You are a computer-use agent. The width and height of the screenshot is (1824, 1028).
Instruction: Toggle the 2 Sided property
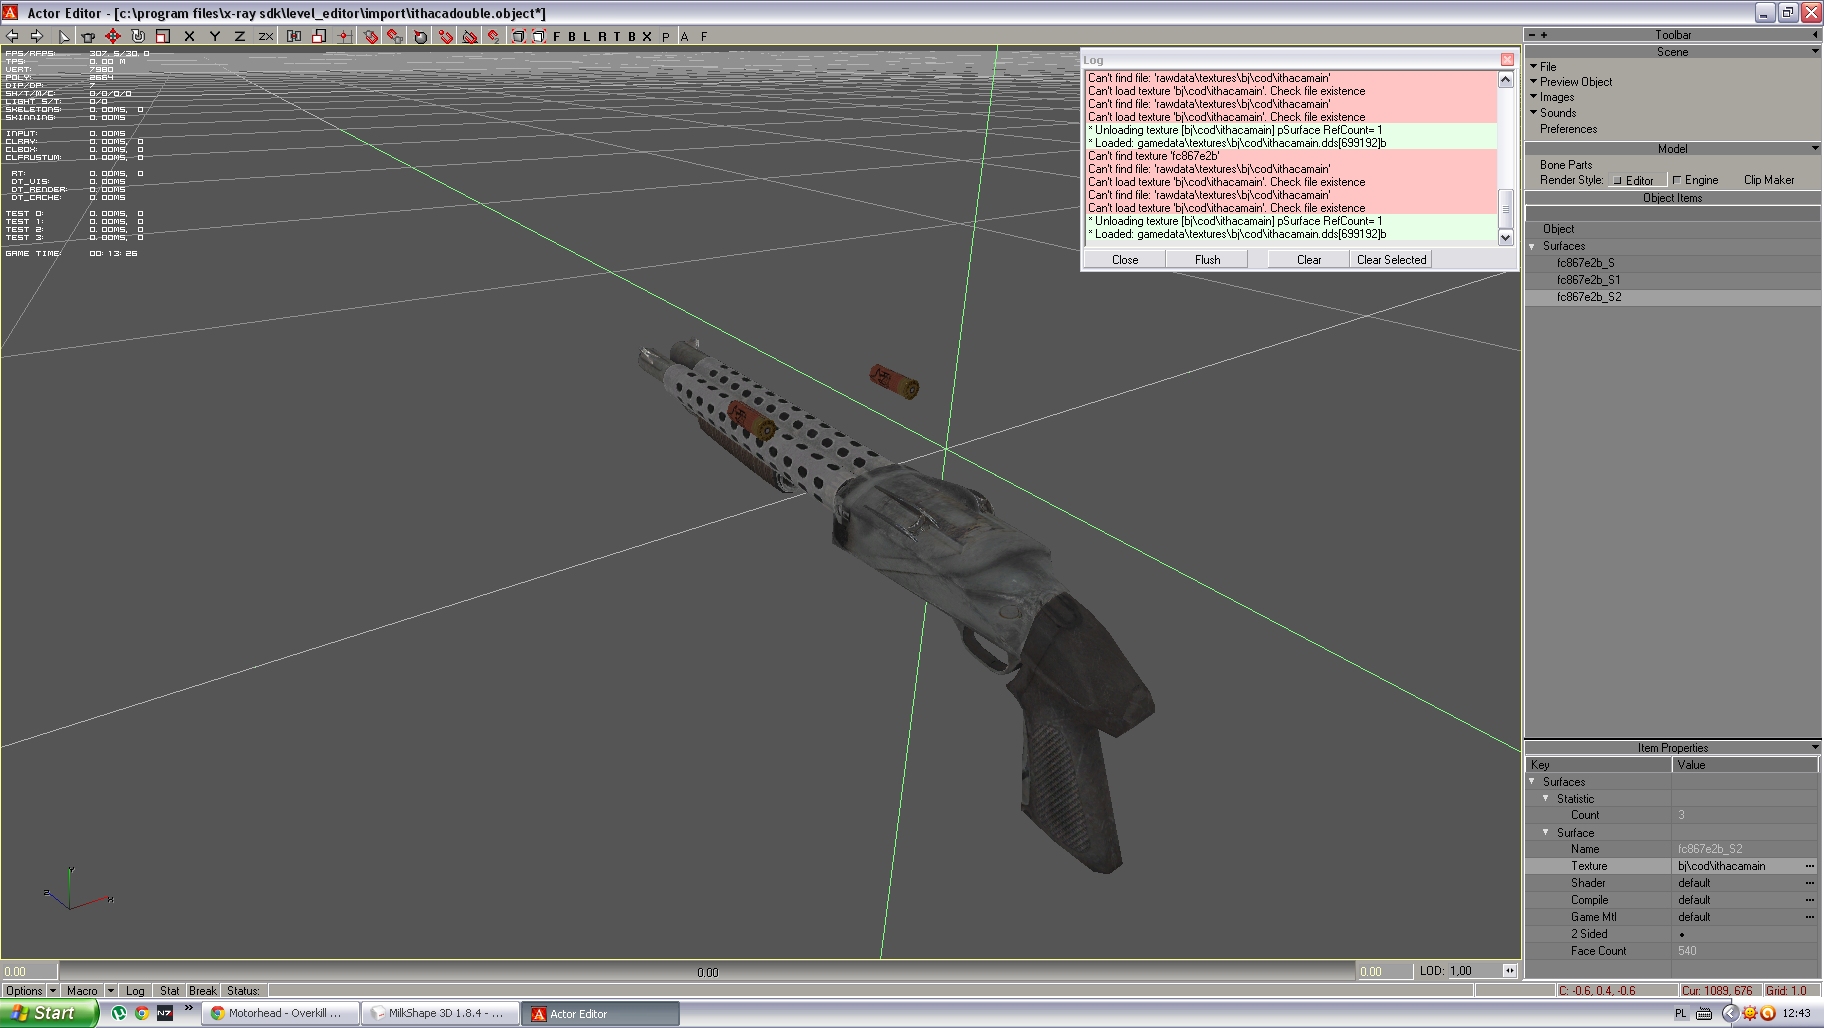[x=1682, y=934]
